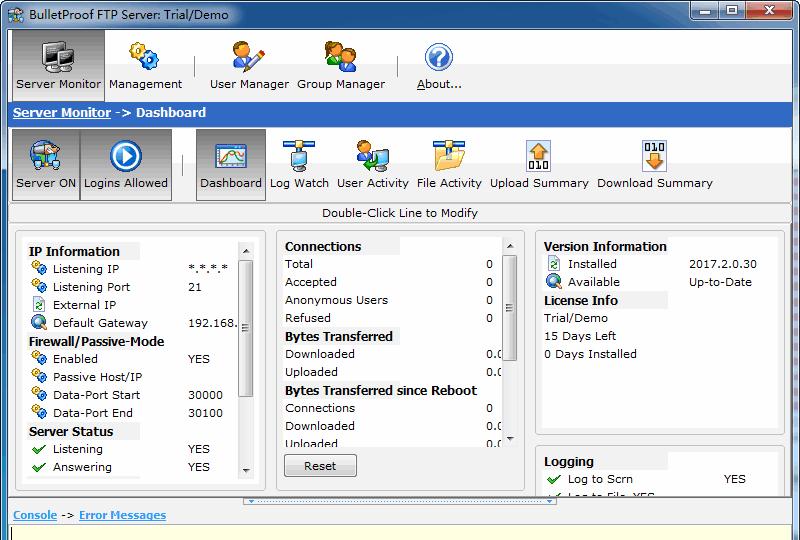Click the Listening IP gear icon

39,268
